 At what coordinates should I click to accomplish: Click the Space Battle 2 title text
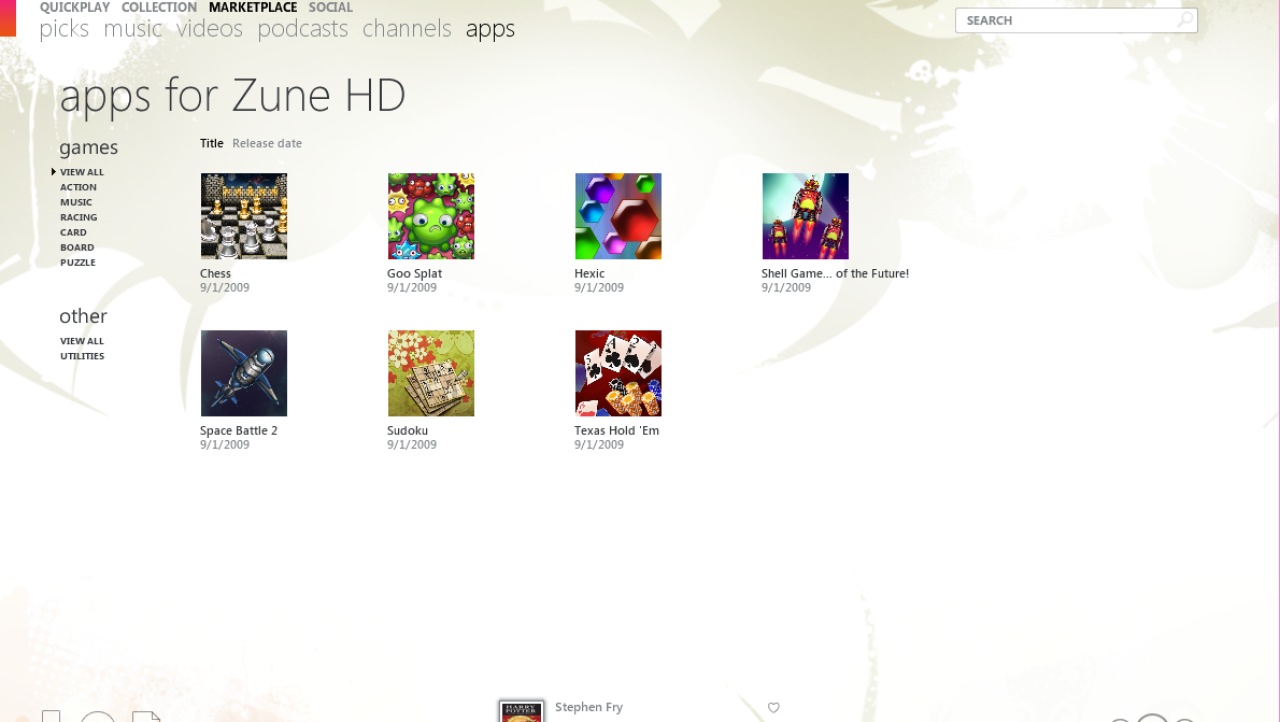tap(238, 430)
